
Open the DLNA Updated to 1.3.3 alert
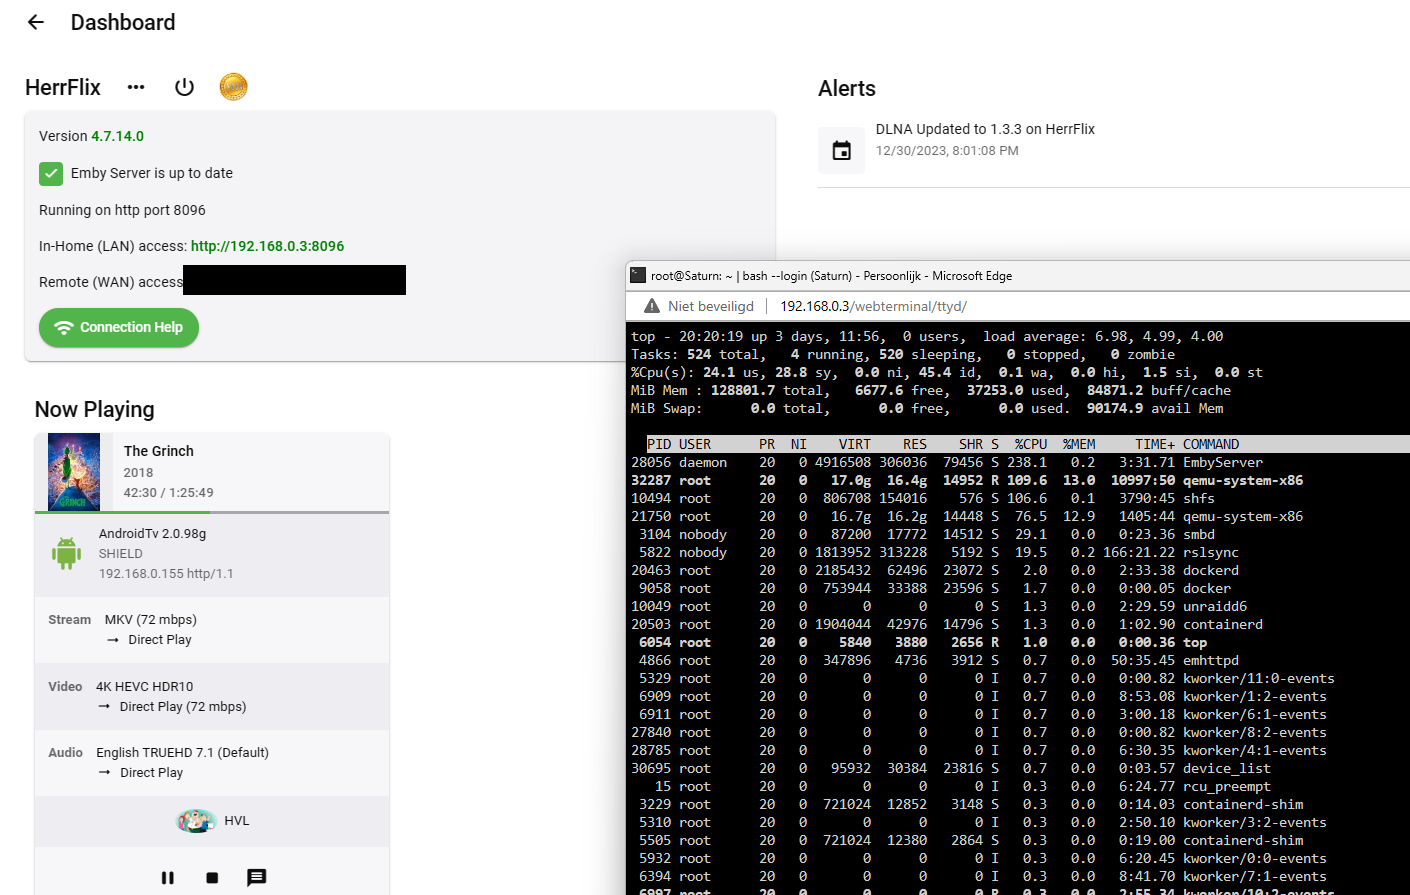tap(984, 129)
